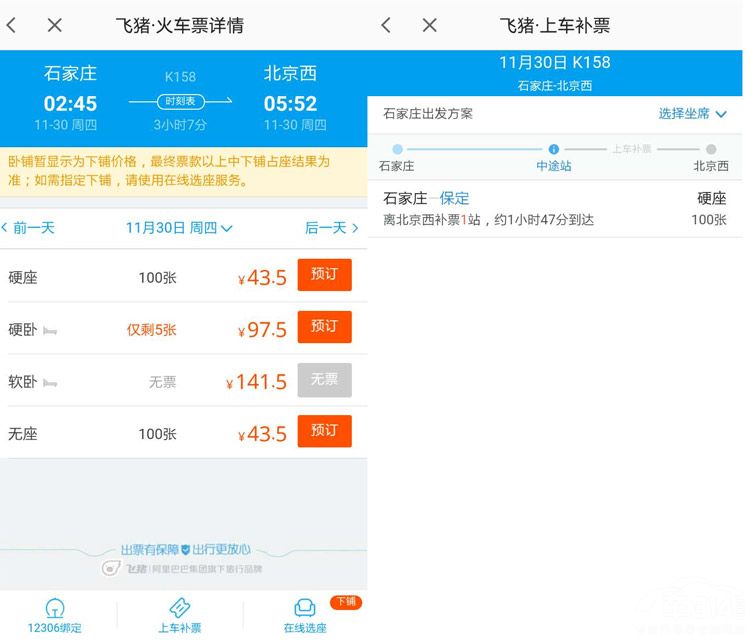Screen dimensions: 750x641
Task: Tap the 中途站 marker on route progress line
Action: coord(554,150)
